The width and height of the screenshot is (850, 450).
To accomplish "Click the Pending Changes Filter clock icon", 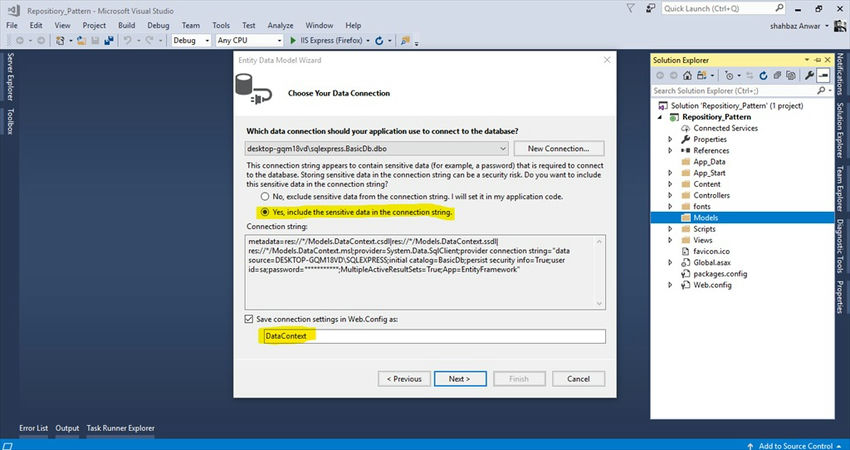I will point(729,75).
